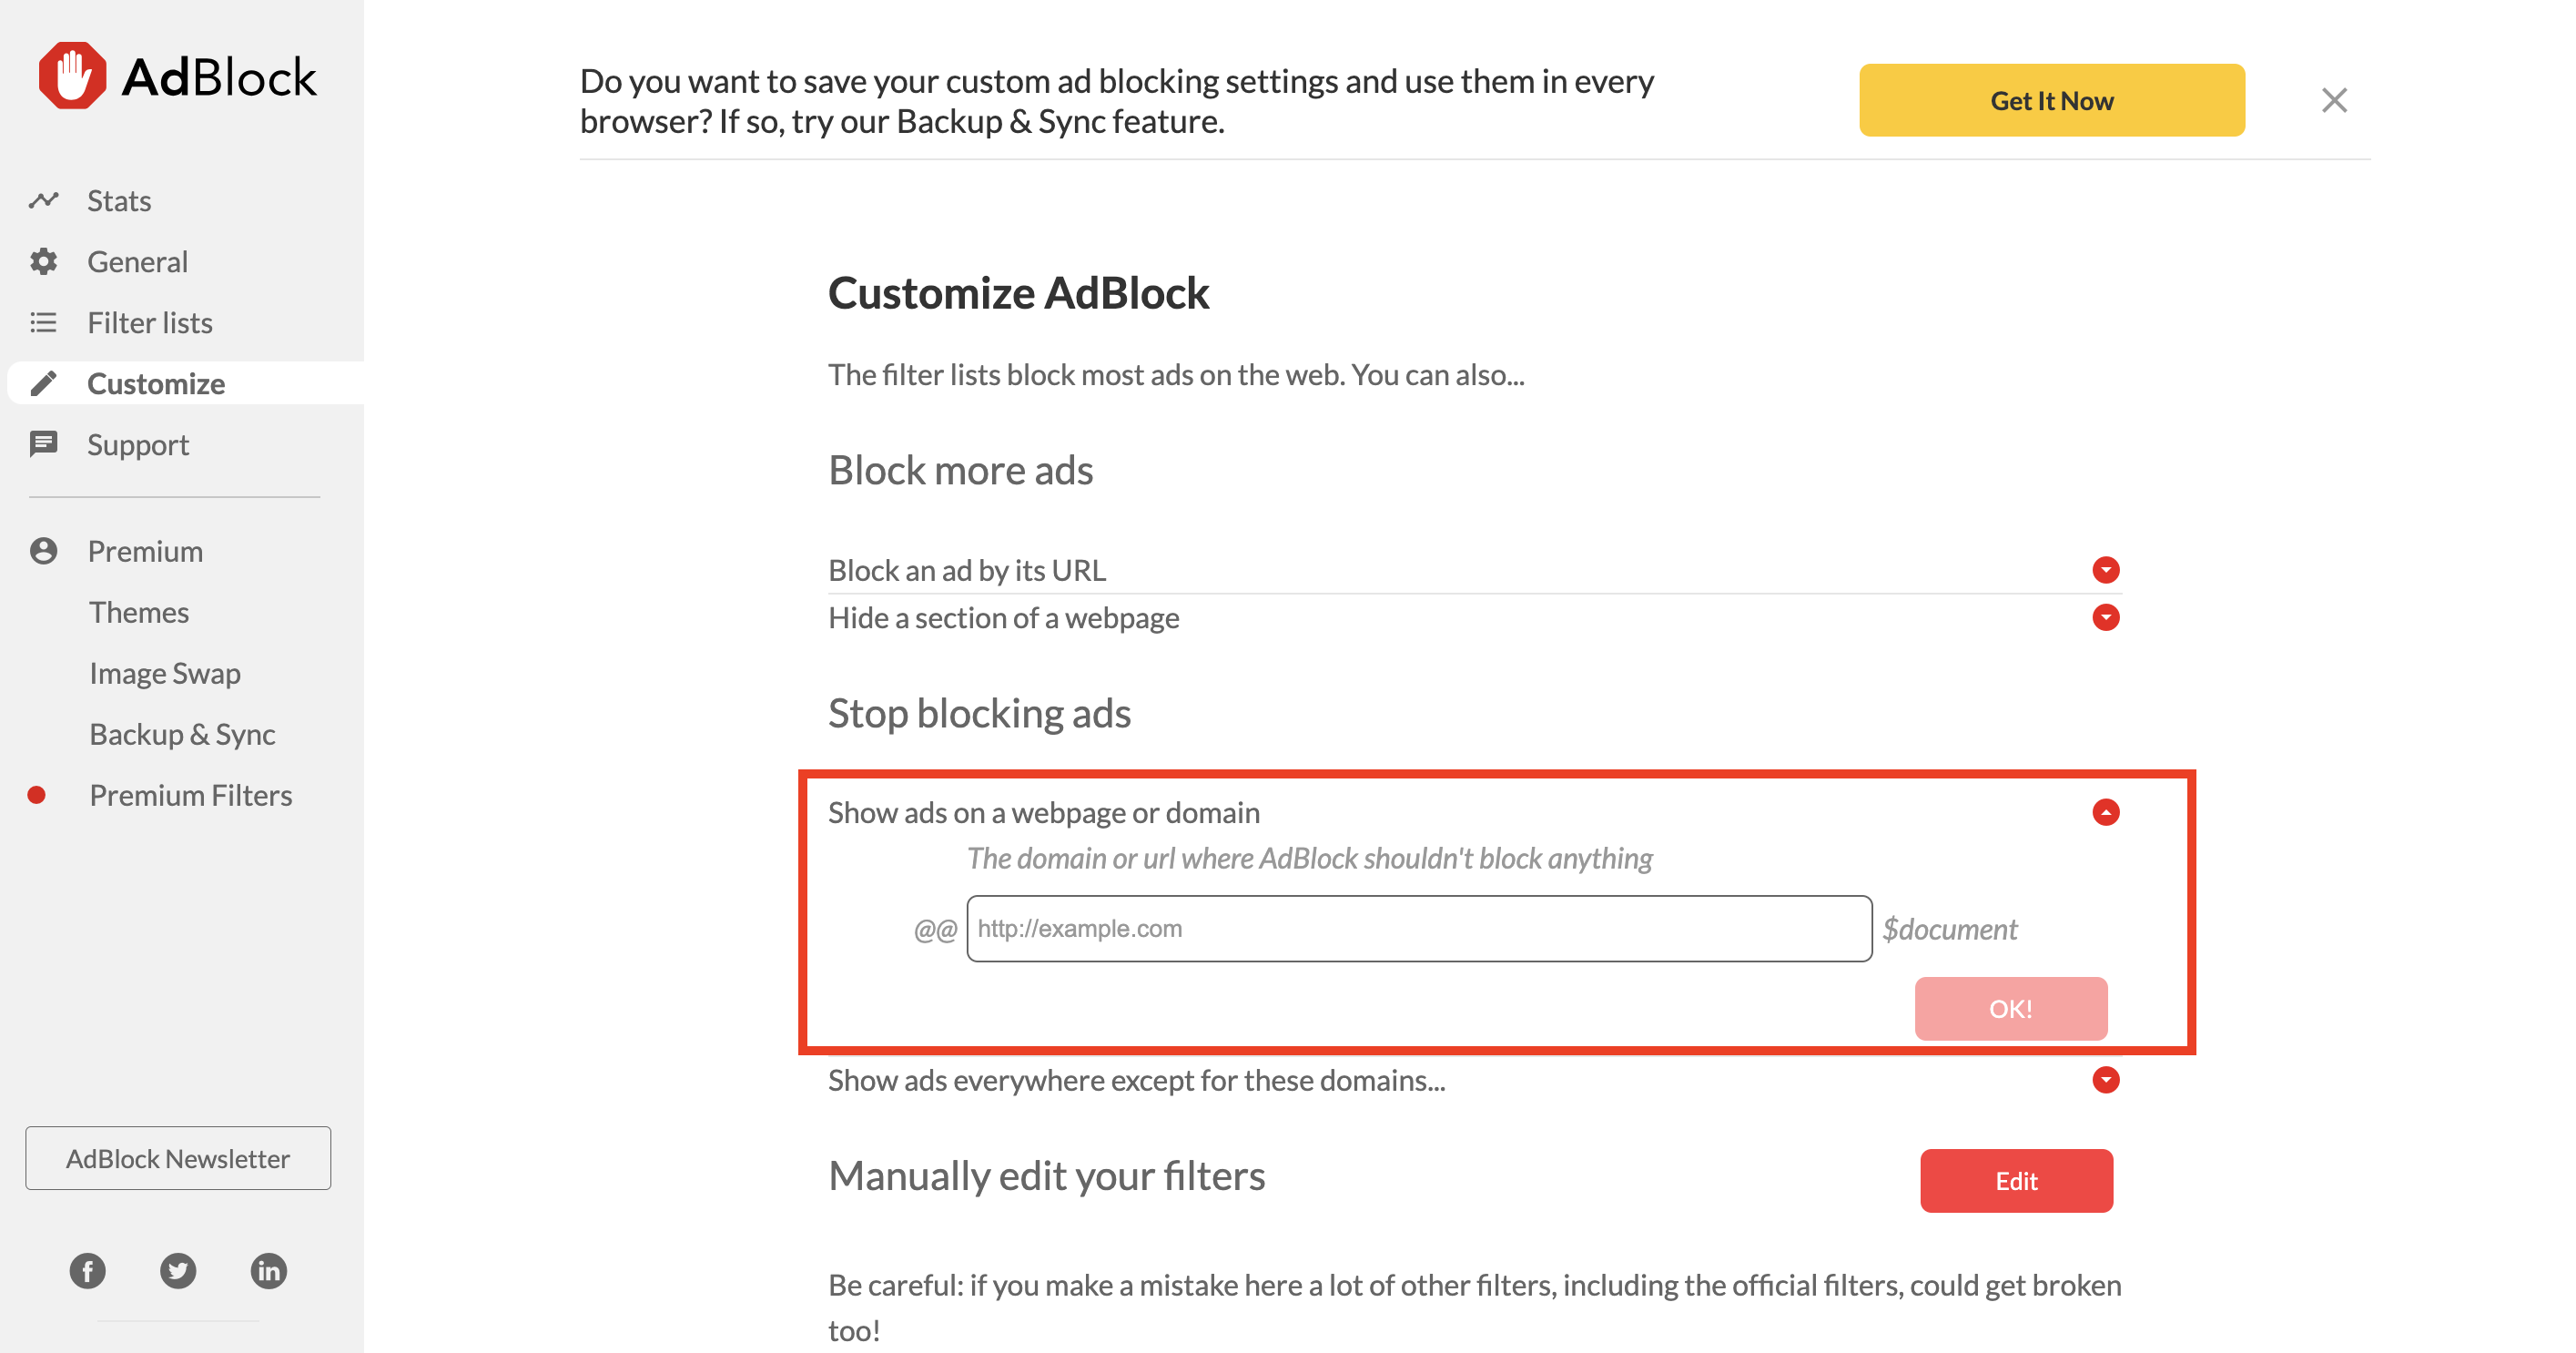Image resolution: width=2576 pixels, height=1353 pixels.
Task: Open the Backup & Sync menu item
Action: click(x=182, y=734)
